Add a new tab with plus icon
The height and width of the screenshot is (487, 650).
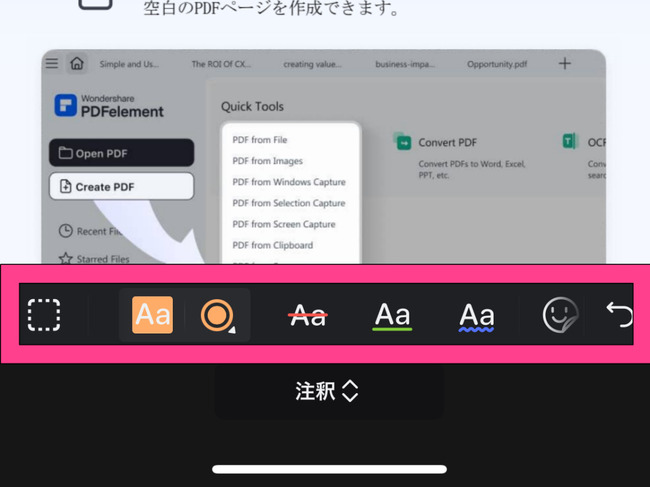click(x=565, y=63)
